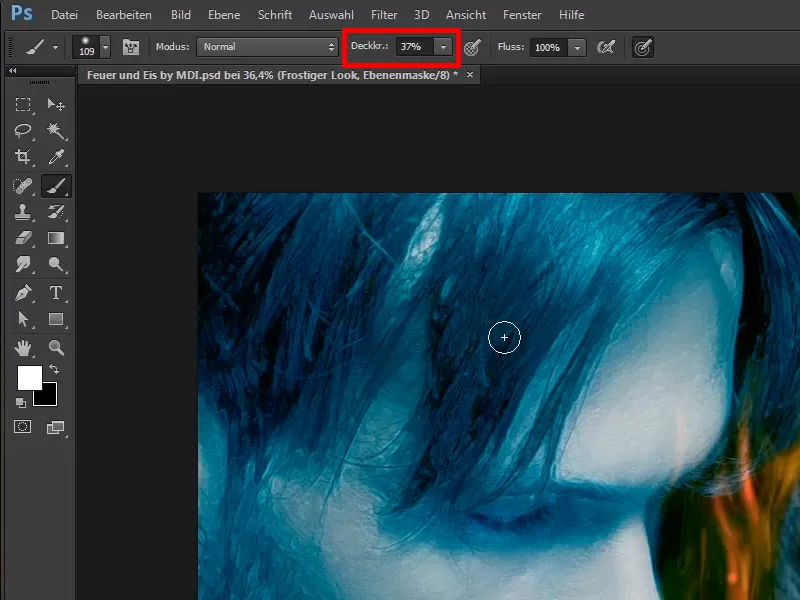The height and width of the screenshot is (600, 800).
Task: Select the History Brush tool
Action: pos(56,212)
